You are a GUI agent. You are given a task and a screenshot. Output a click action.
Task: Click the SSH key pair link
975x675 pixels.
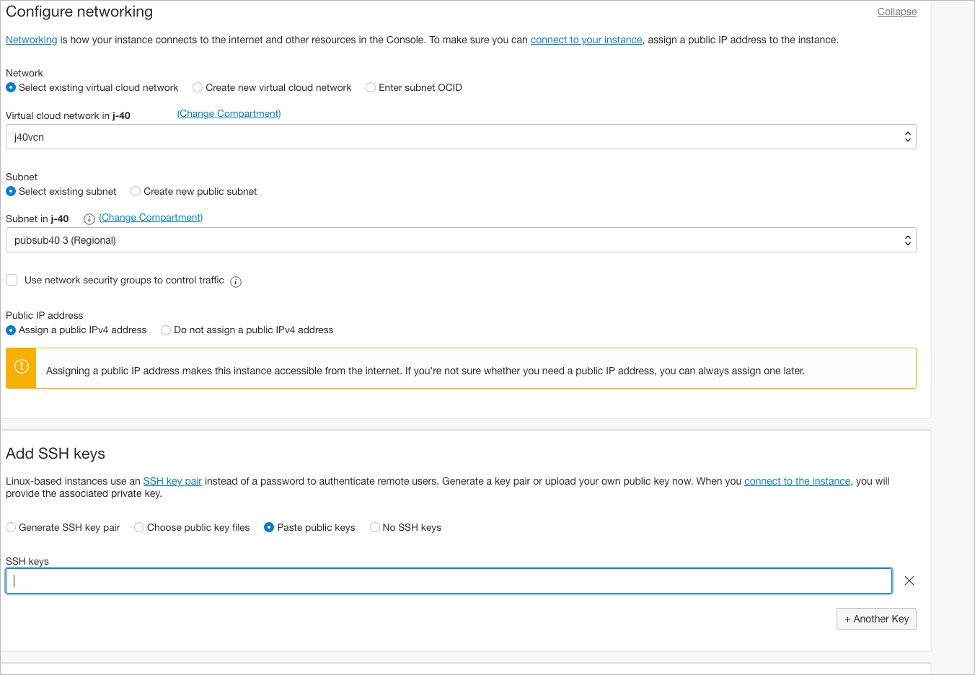[x=172, y=481]
